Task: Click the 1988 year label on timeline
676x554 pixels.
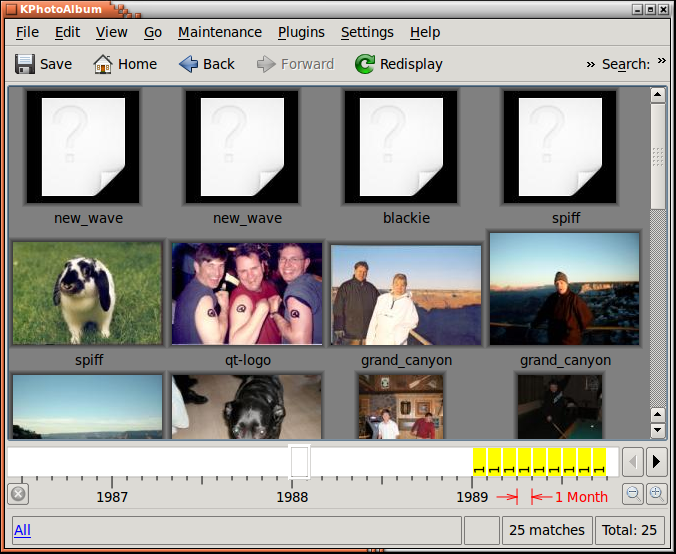Action: [292, 497]
